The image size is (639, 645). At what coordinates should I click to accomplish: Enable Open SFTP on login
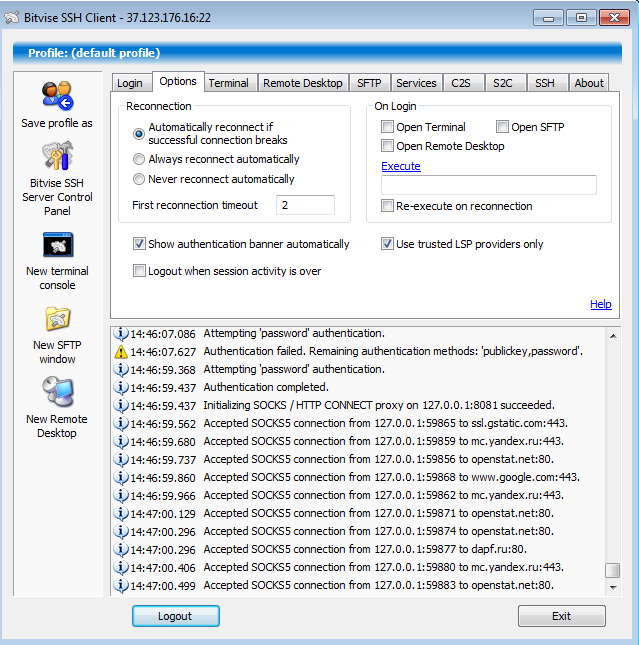tap(502, 127)
